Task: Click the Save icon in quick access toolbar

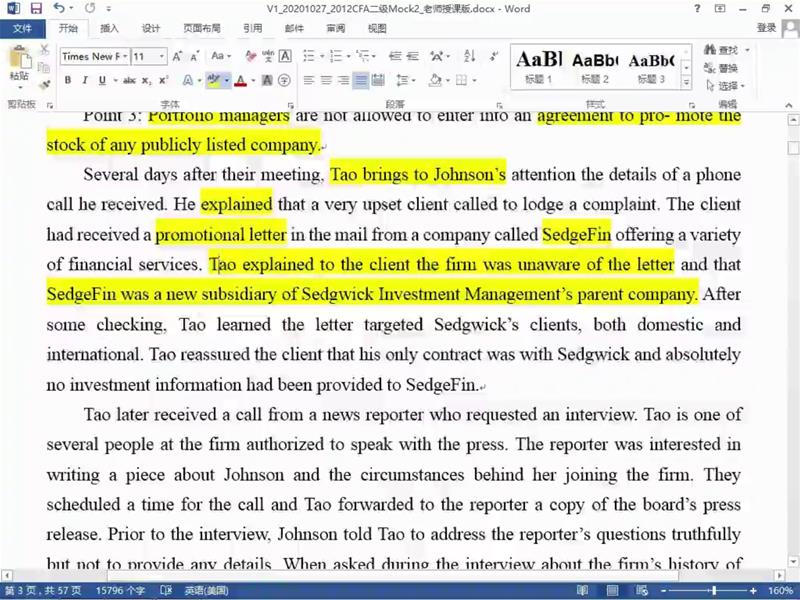Action: (36, 8)
